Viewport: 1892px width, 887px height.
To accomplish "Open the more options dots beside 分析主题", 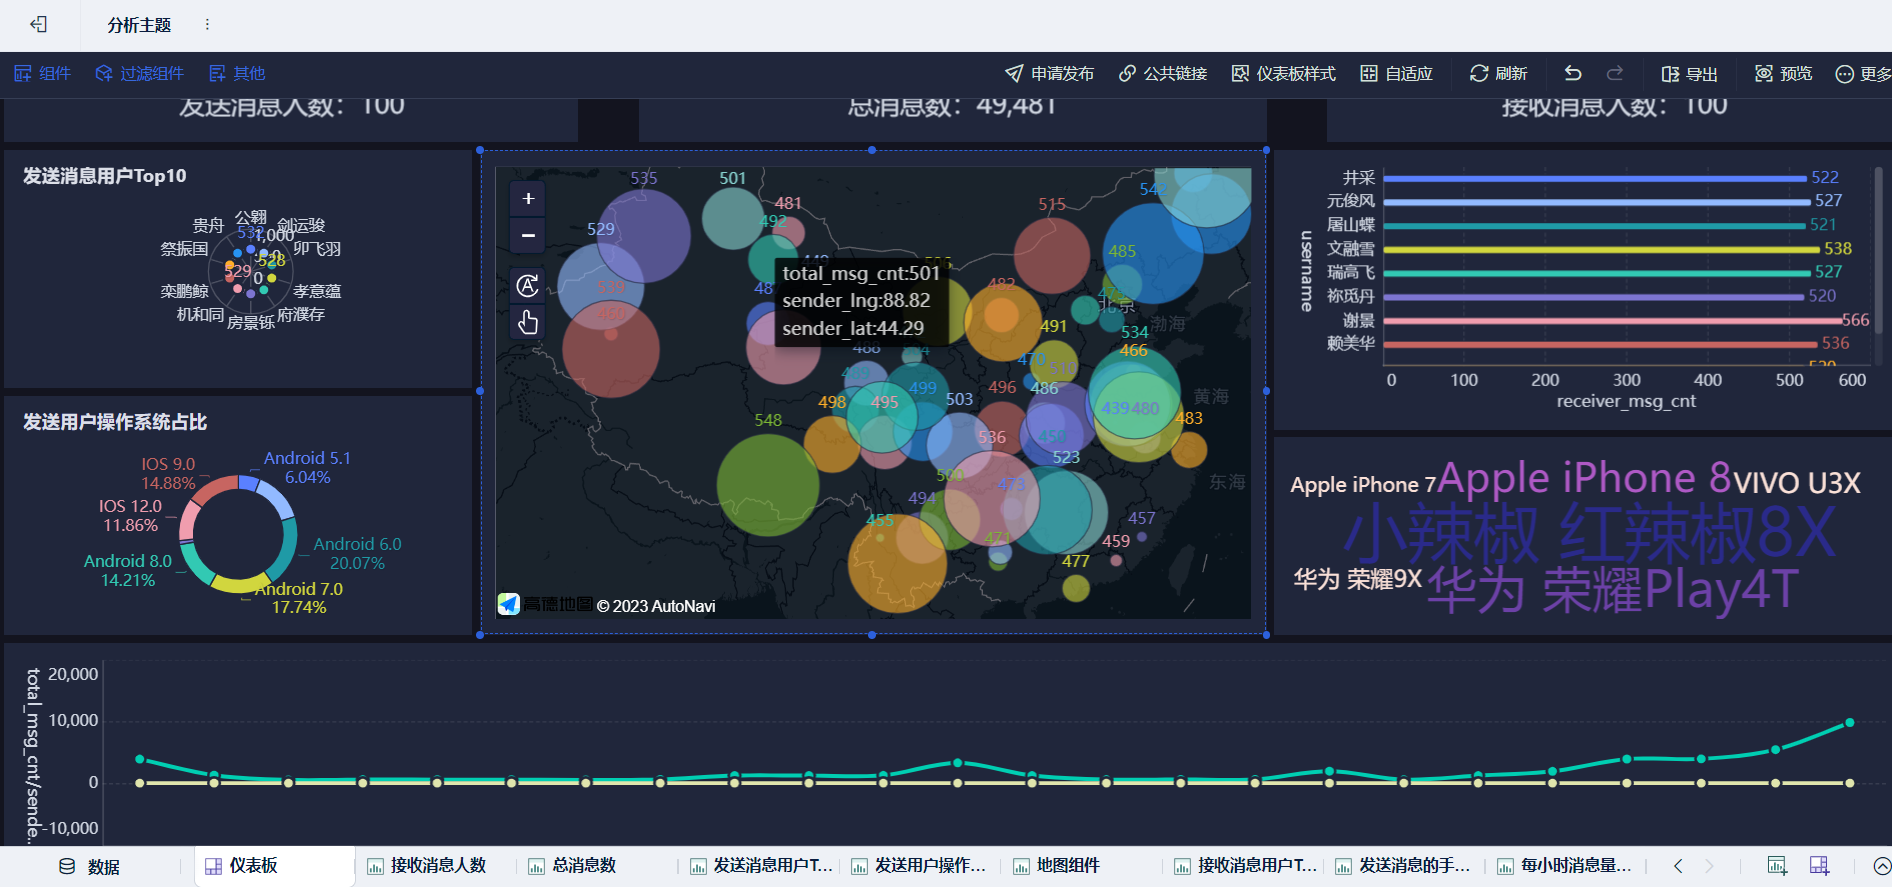I will click(207, 24).
